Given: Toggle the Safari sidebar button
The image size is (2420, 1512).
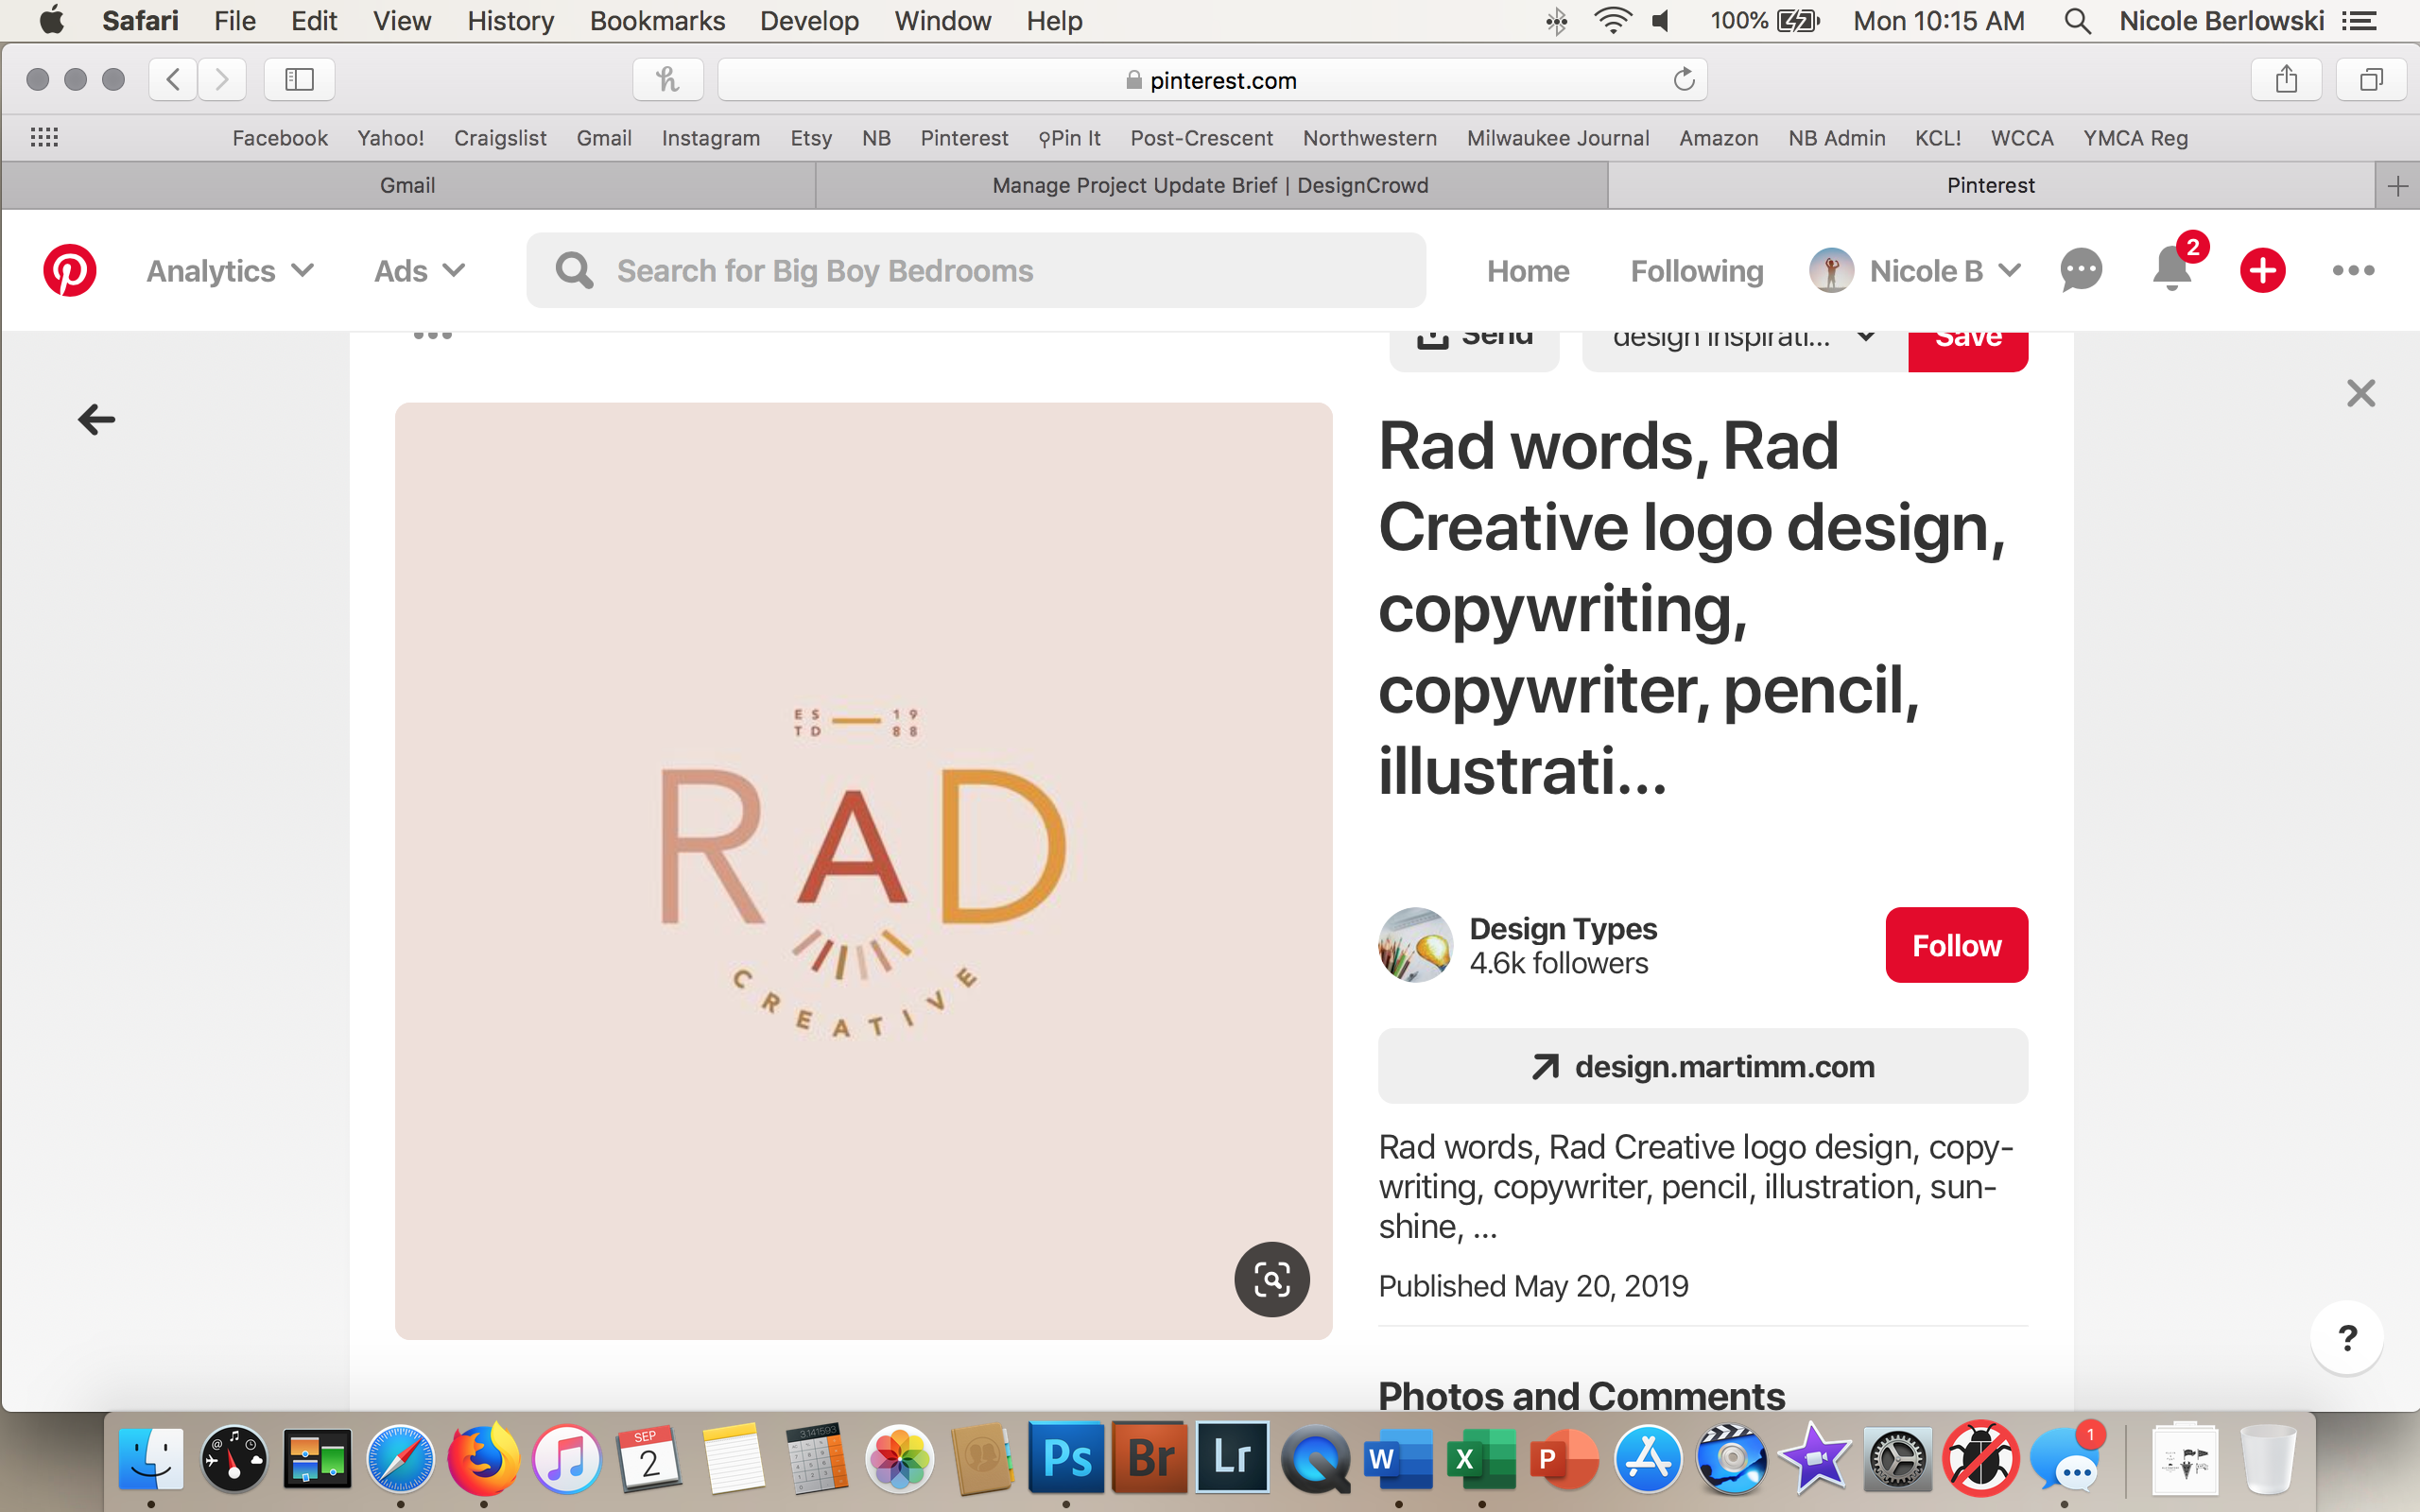Looking at the screenshot, I should [x=299, y=80].
